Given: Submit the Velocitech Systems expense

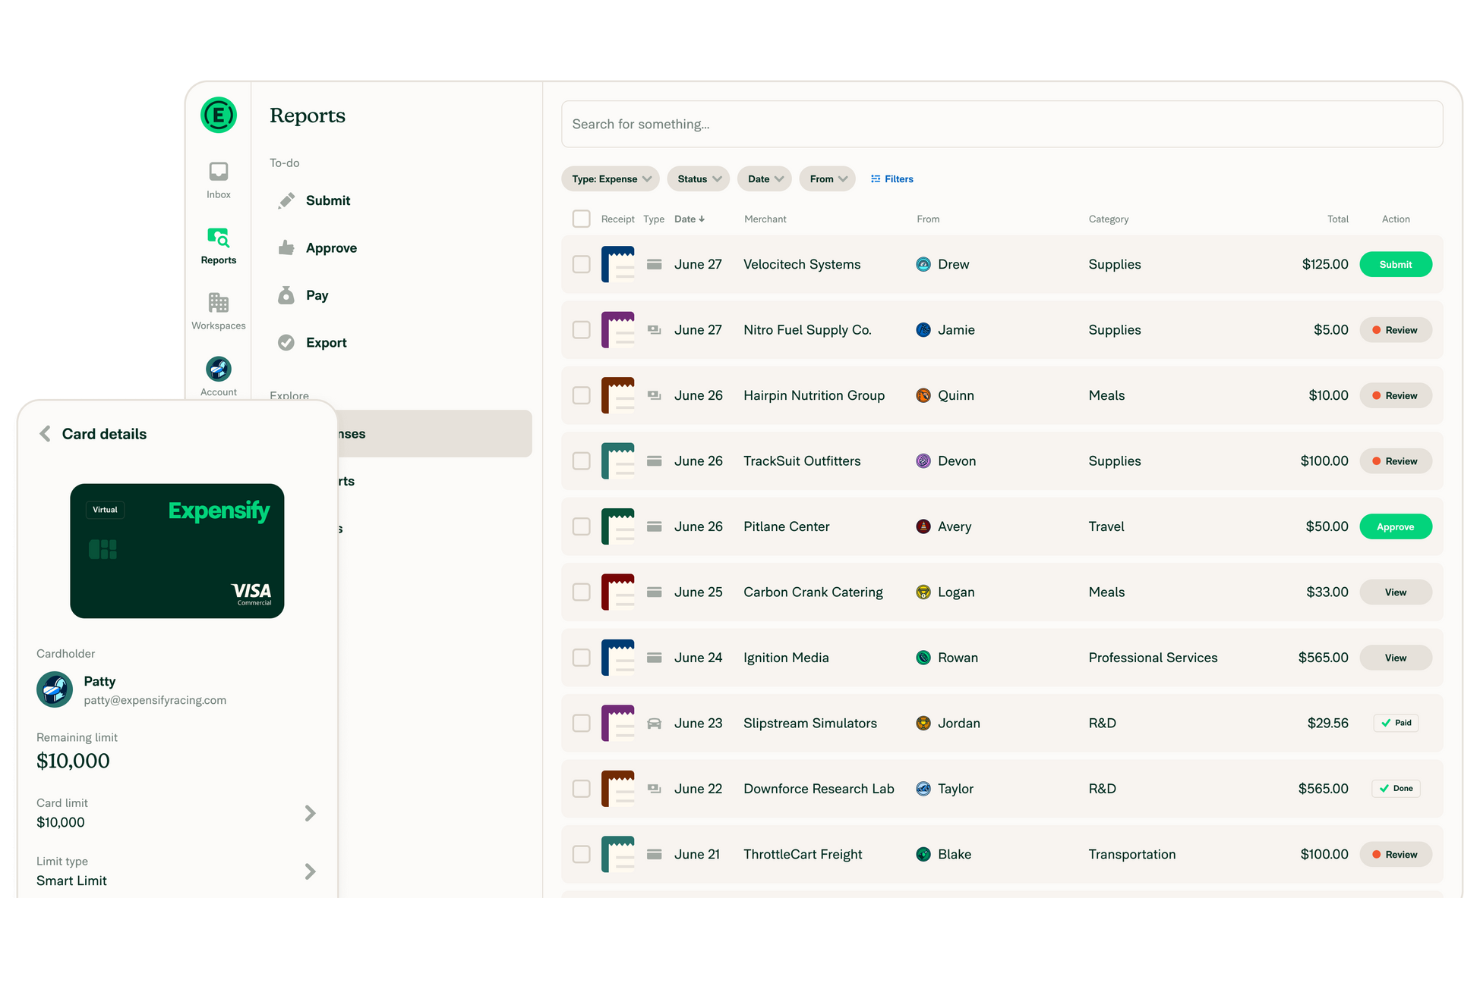Looking at the screenshot, I should 1395,264.
